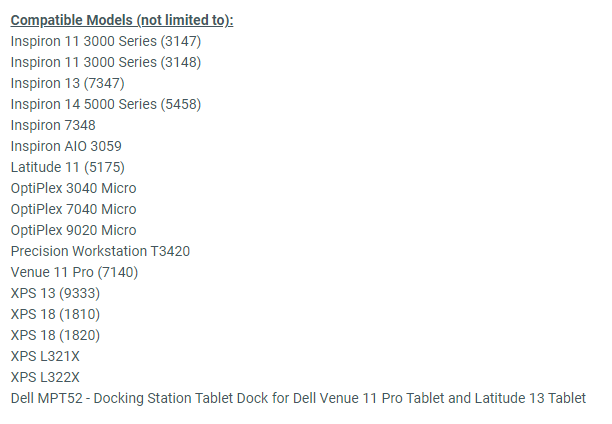Click the XPS 18 (1810) entry
This screenshot has width=612, height=424.
pos(55,315)
